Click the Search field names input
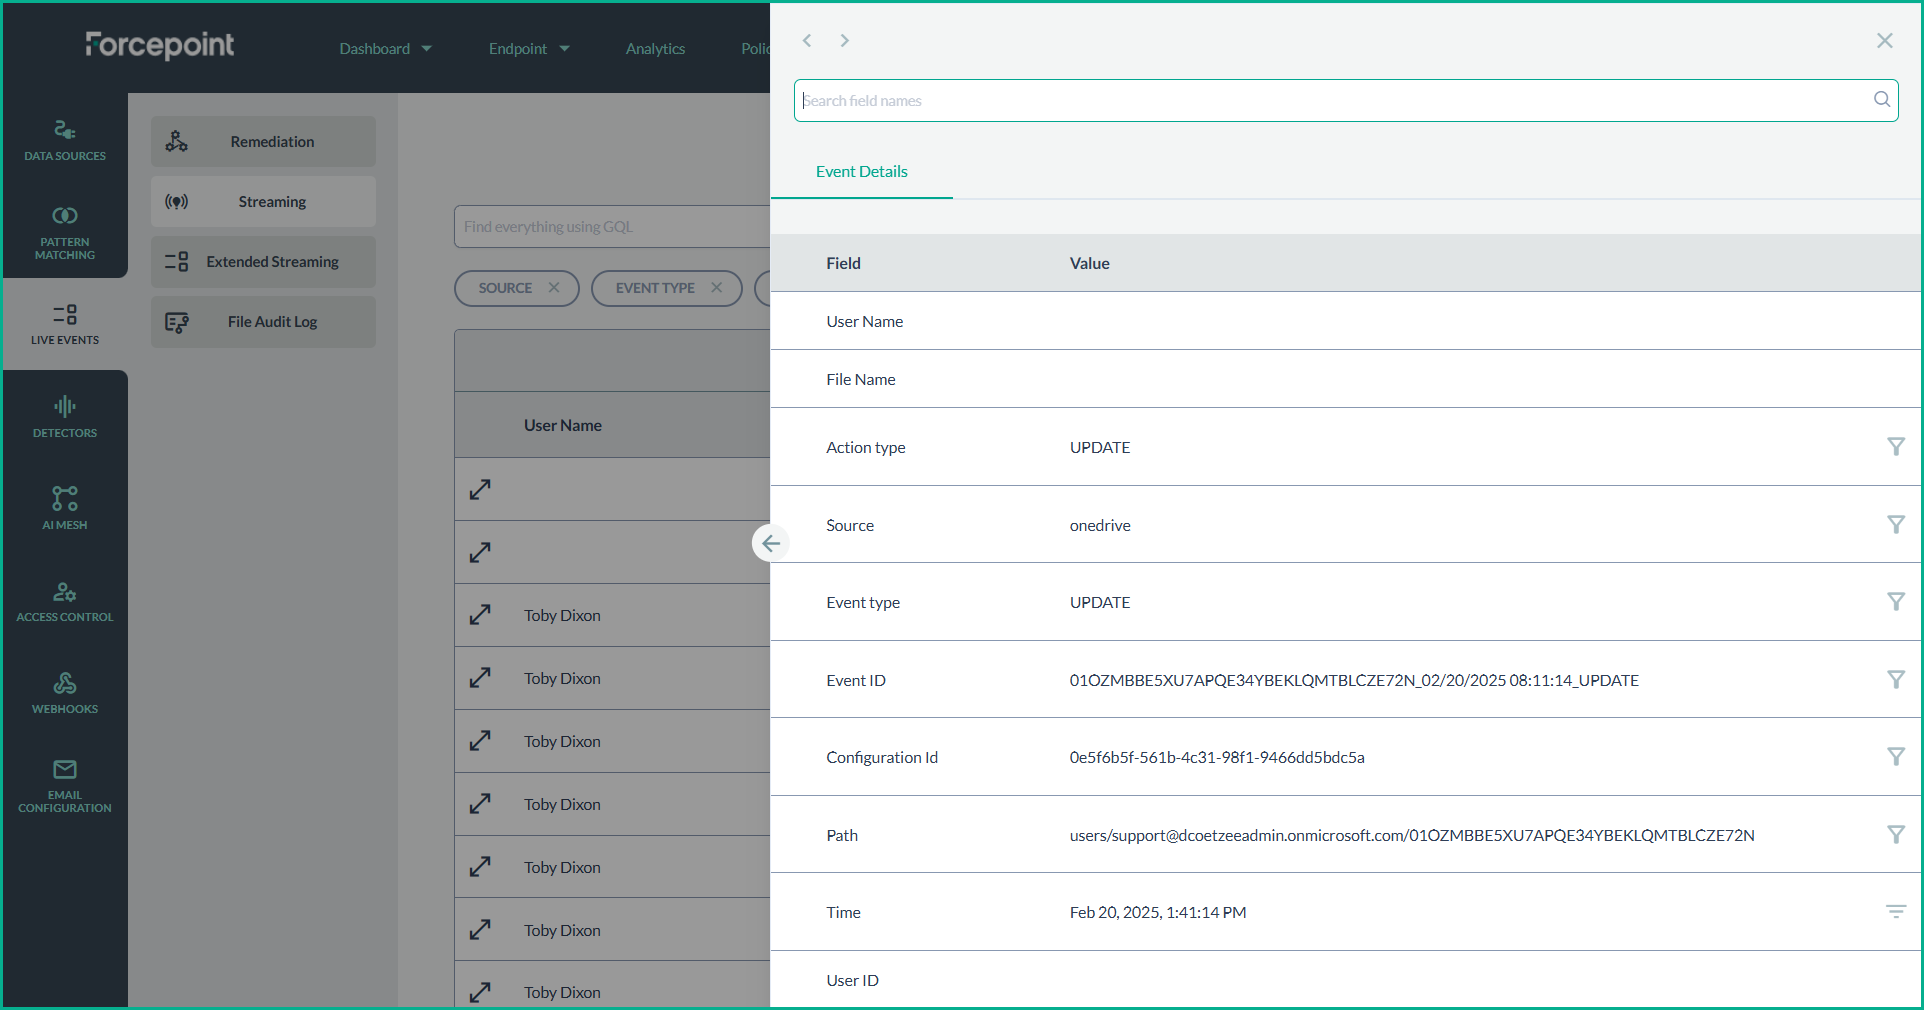This screenshot has width=1924, height=1010. click(1335, 101)
